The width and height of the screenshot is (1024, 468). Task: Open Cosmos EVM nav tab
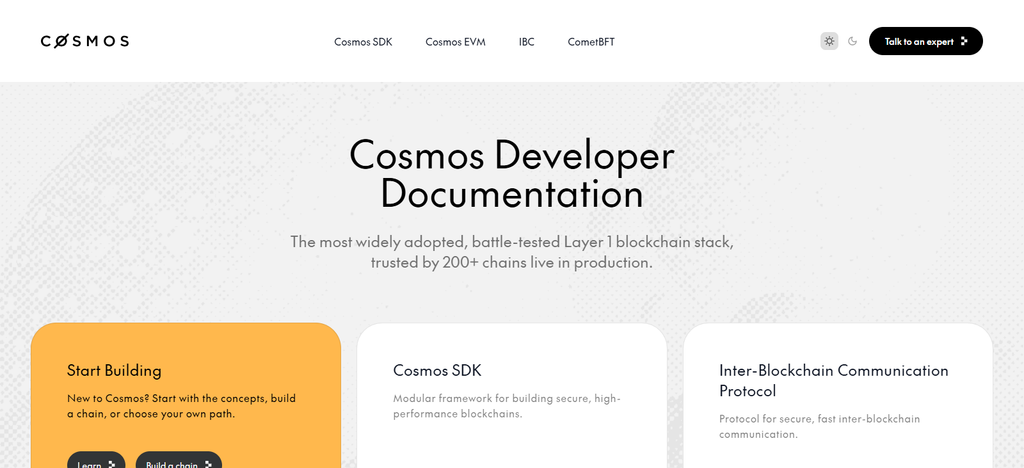point(455,42)
